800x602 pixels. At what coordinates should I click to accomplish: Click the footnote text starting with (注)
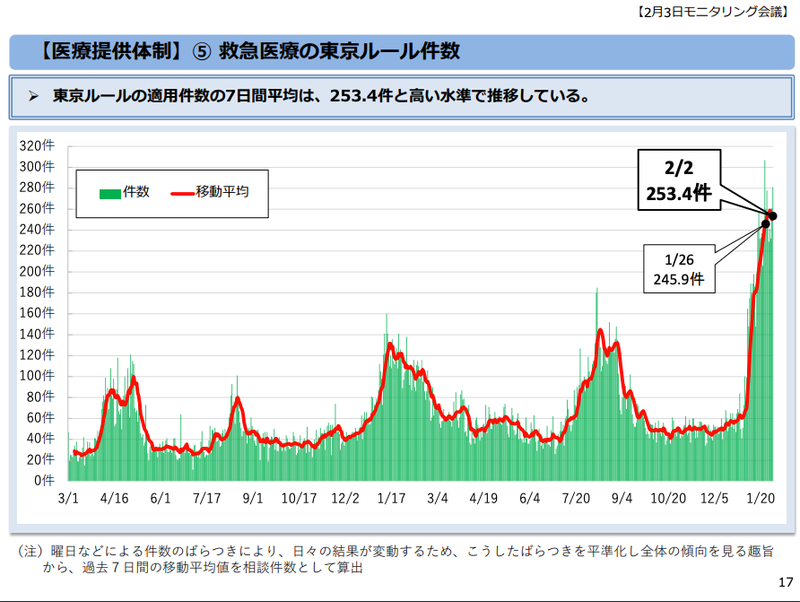coord(395,559)
